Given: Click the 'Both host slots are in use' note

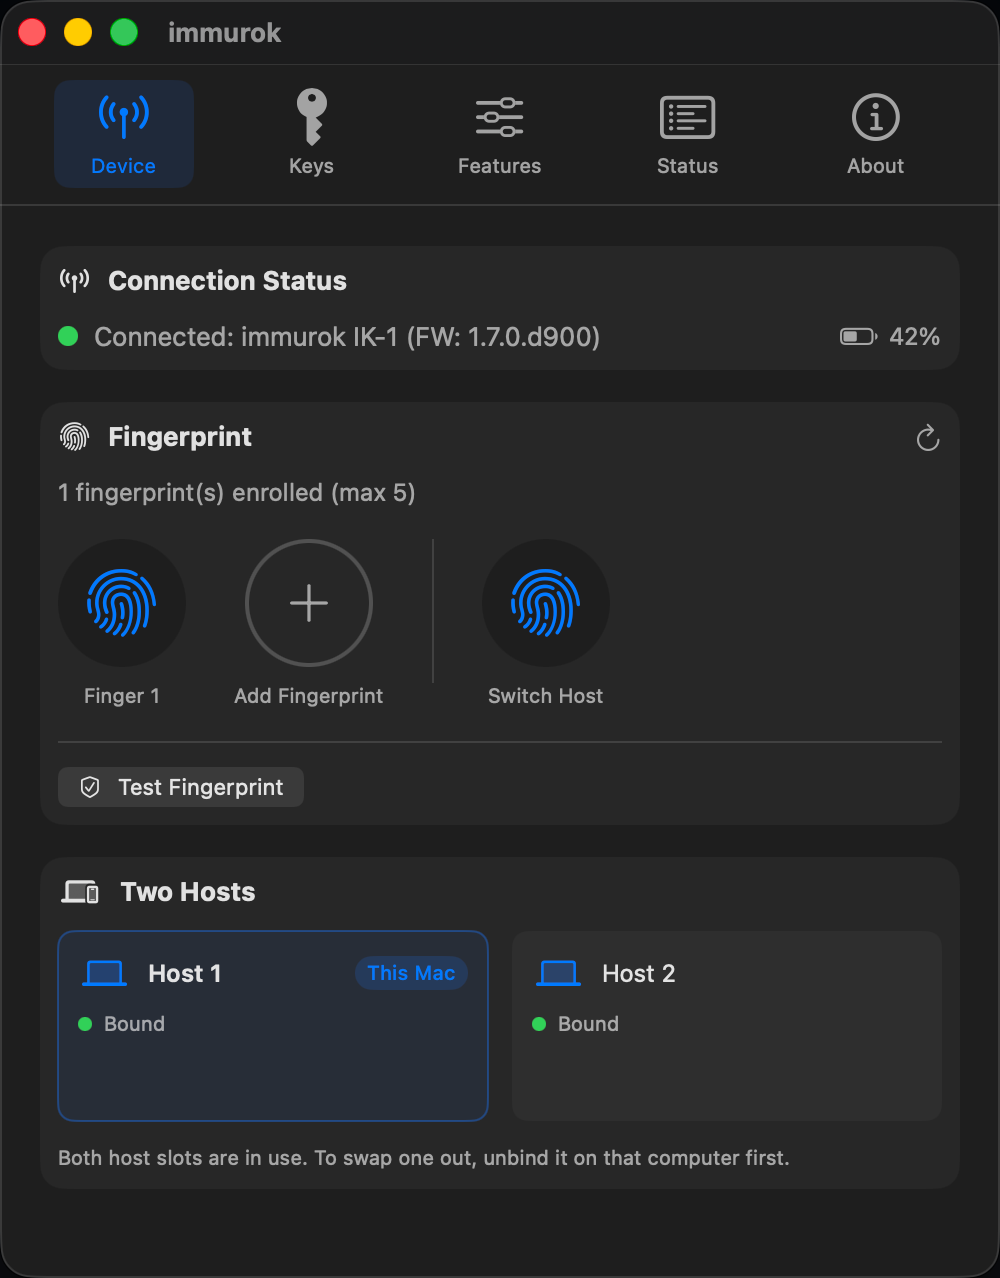Looking at the screenshot, I should tap(424, 1158).
